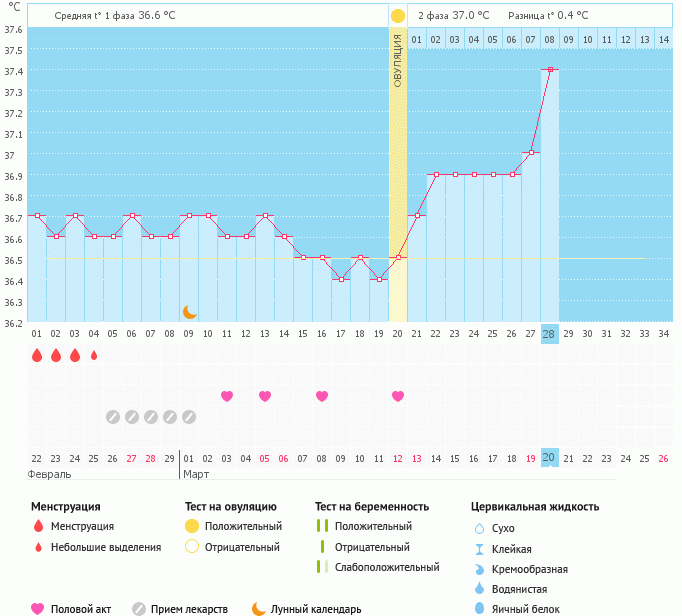The image size is (682, 616).
Task: Click the heart icon on March 12
Action: [398, 397]
